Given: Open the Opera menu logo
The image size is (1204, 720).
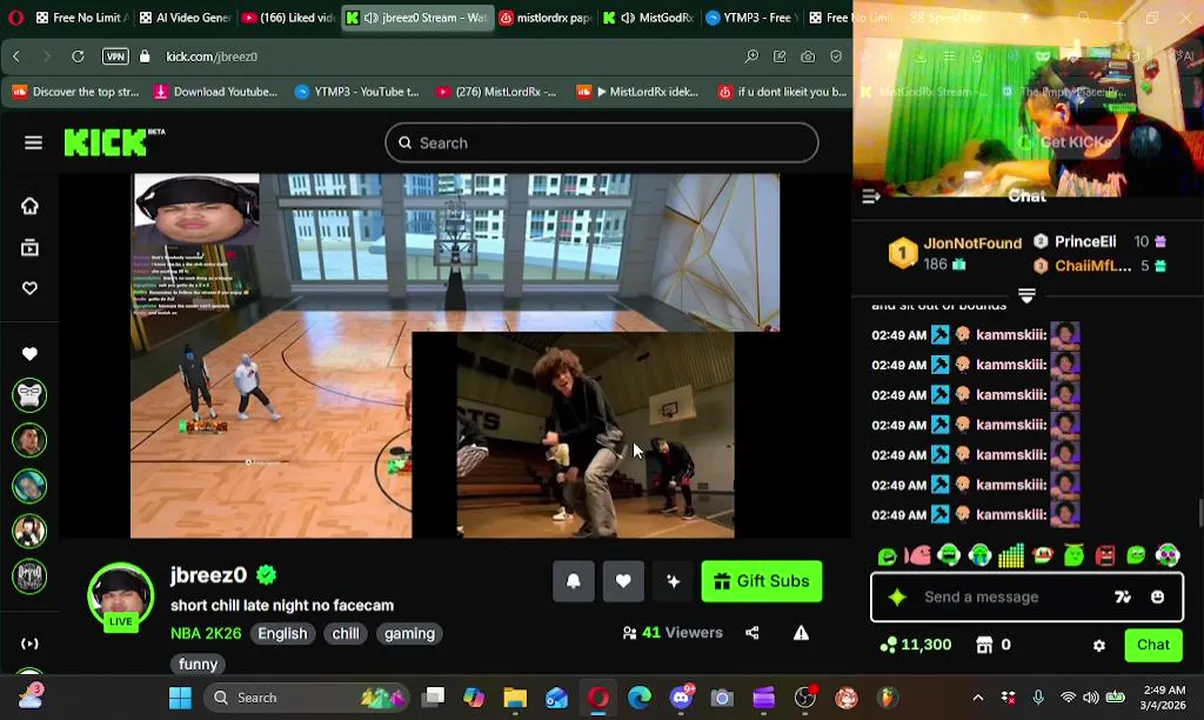Looking at the screenshot, I should click(16, 18).
